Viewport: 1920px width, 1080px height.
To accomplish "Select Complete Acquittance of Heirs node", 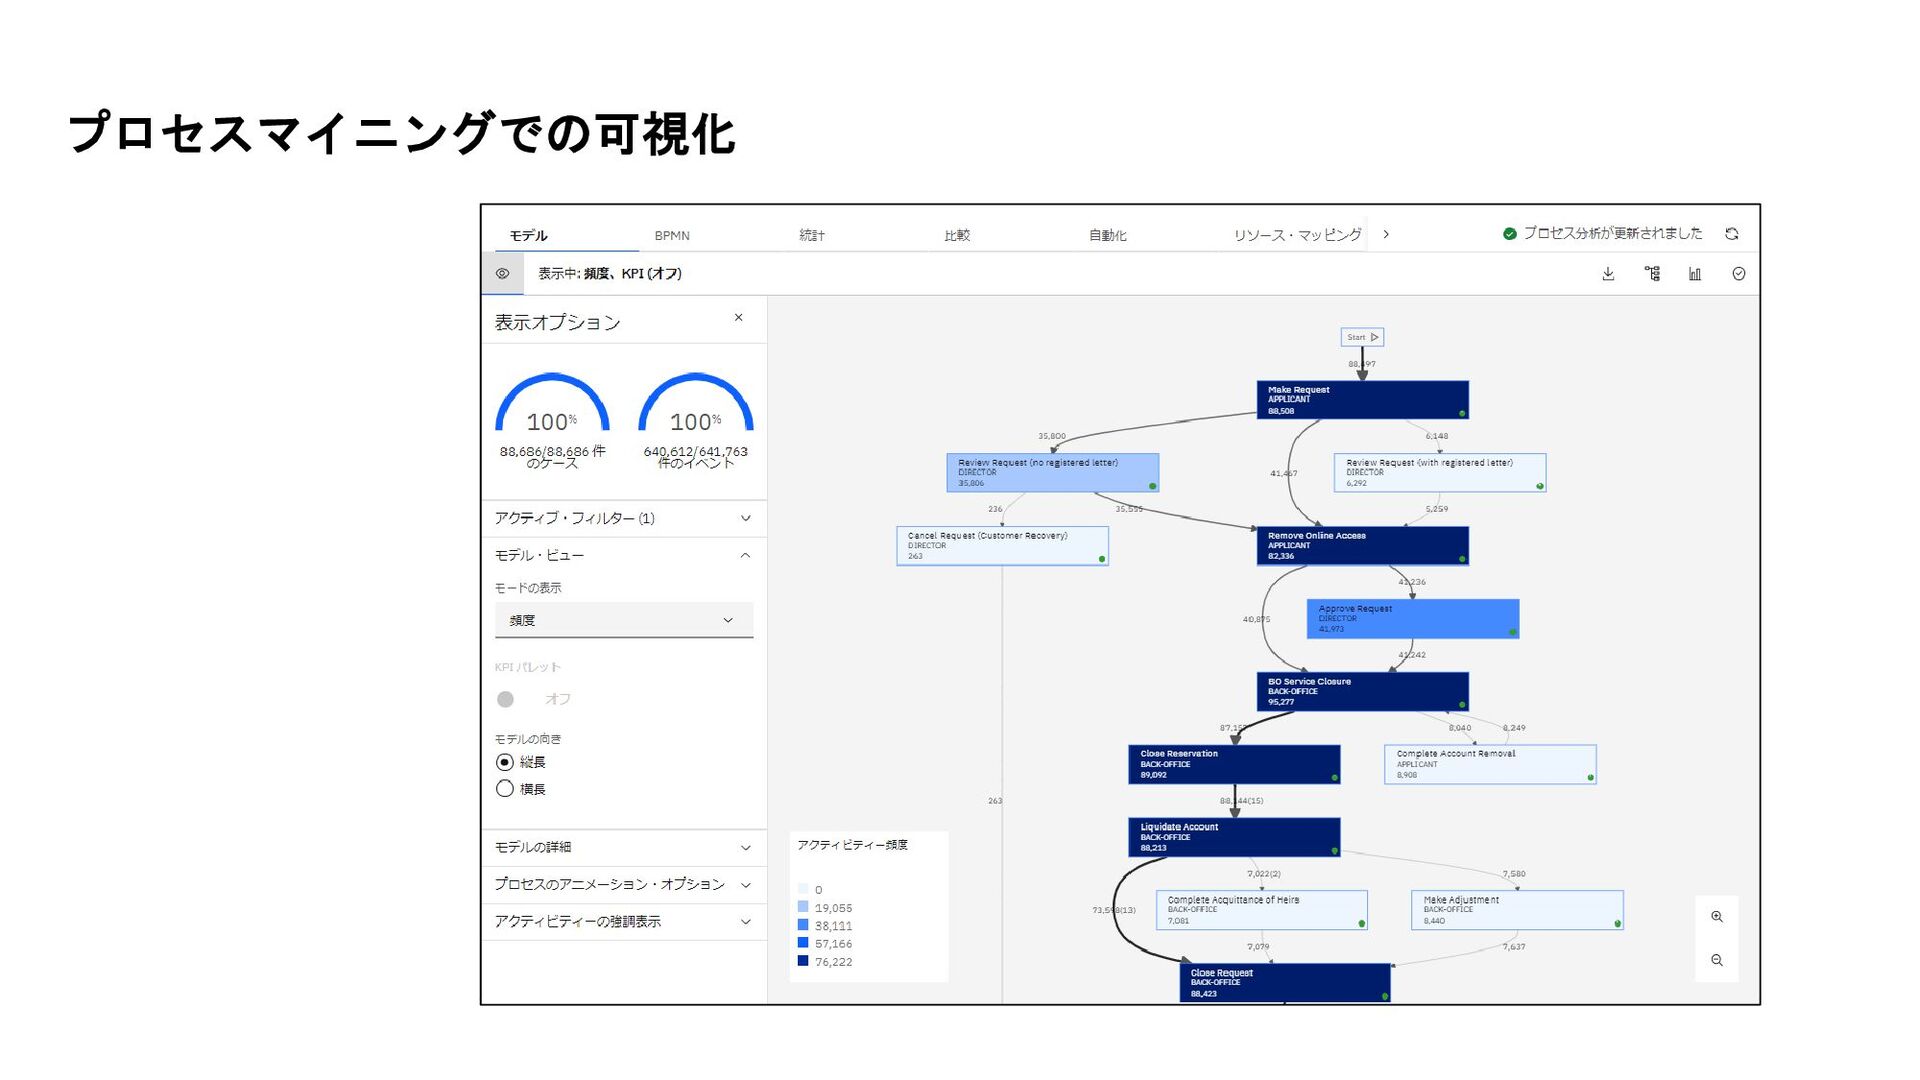I will (x=1262, y=911).
